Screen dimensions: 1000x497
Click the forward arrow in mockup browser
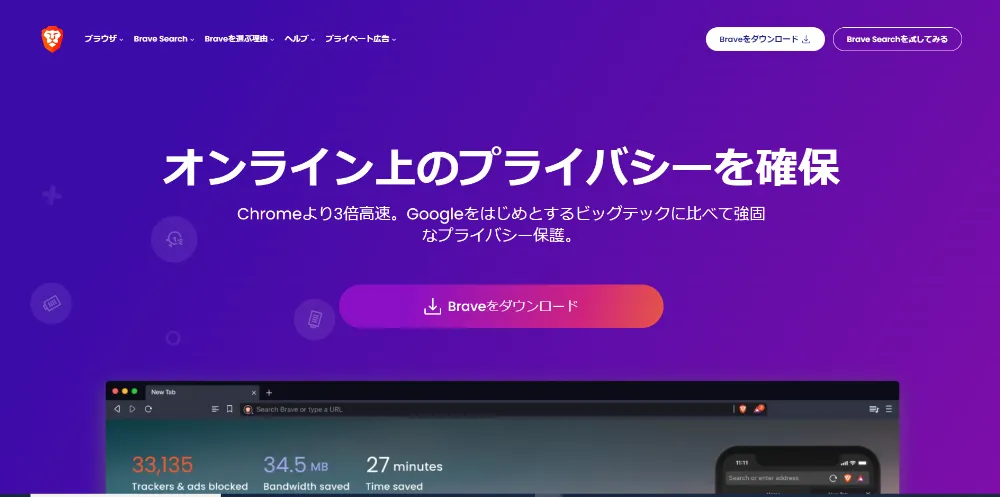click(133, 409)
